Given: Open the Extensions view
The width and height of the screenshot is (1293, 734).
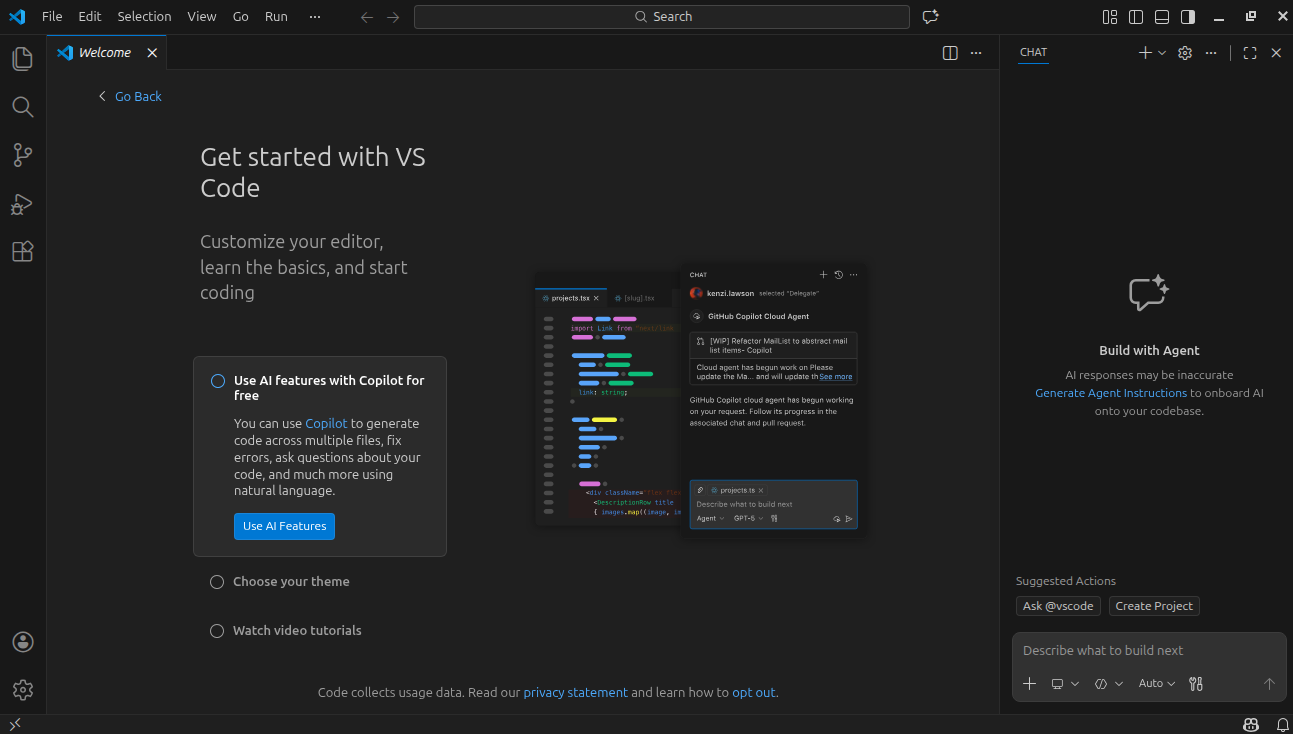Looking at the screenshot, I should 22,252.
